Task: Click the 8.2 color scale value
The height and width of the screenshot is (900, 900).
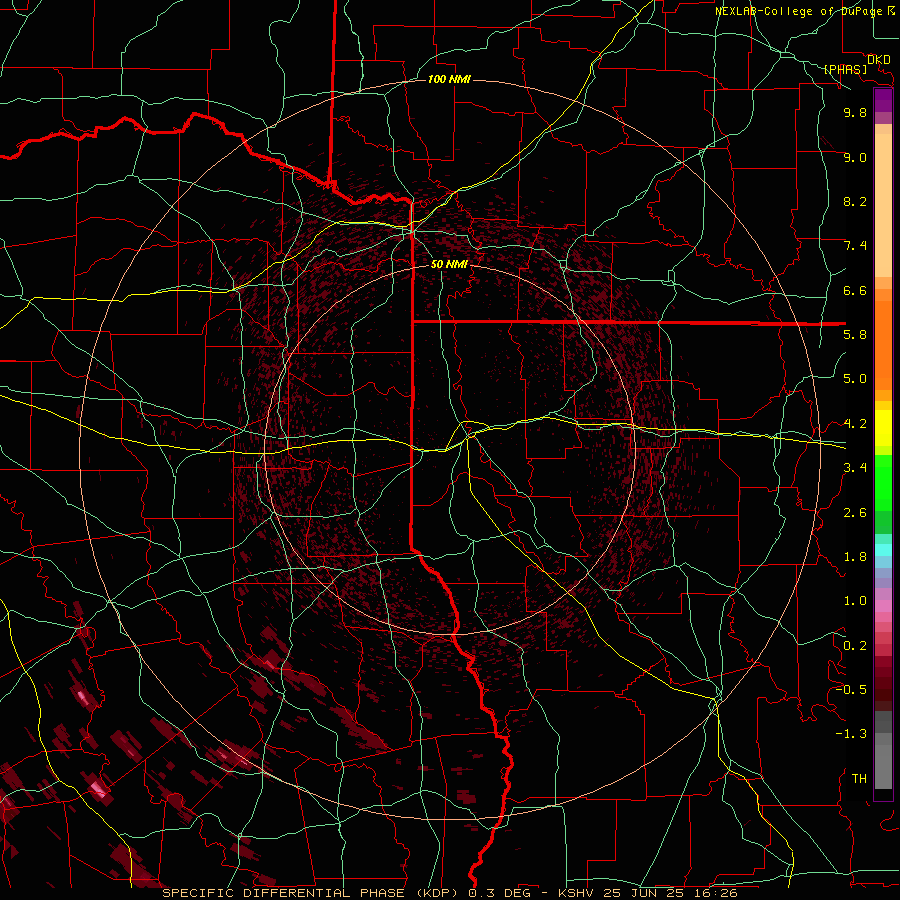Action: (855, 201)
